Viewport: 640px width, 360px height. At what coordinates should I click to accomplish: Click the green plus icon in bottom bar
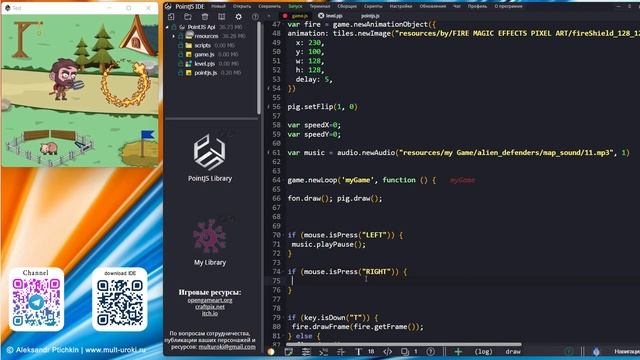[x=458, y=351]
